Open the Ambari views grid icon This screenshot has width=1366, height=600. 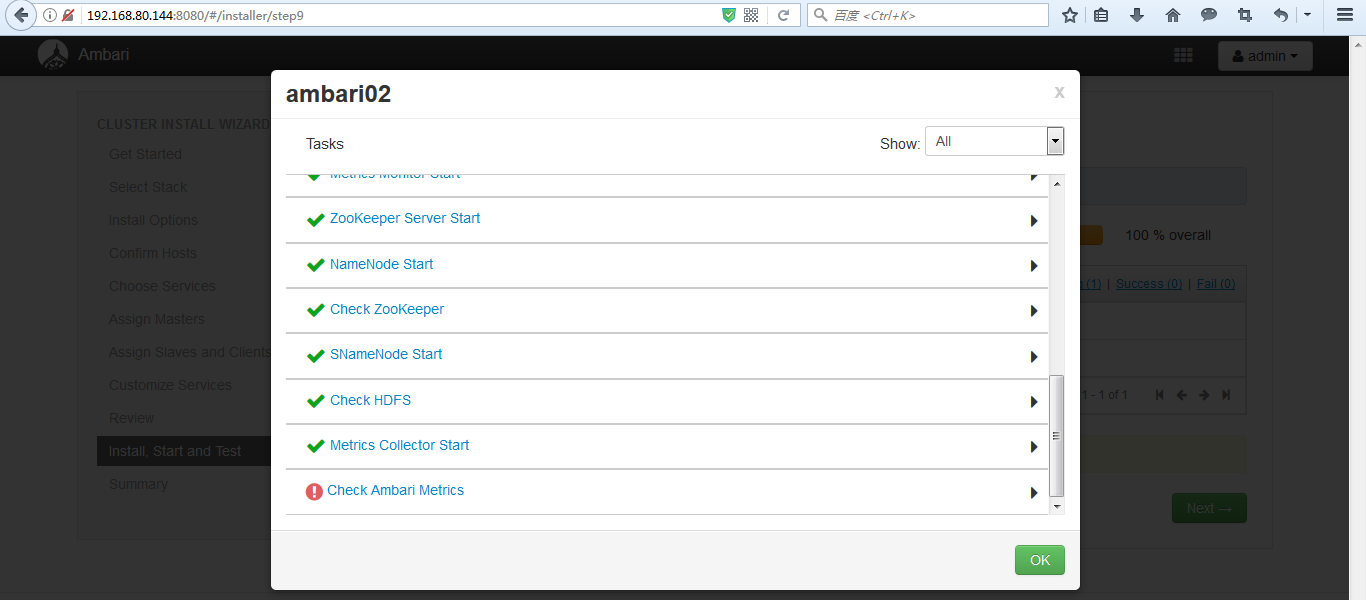tap(1183, 56)
